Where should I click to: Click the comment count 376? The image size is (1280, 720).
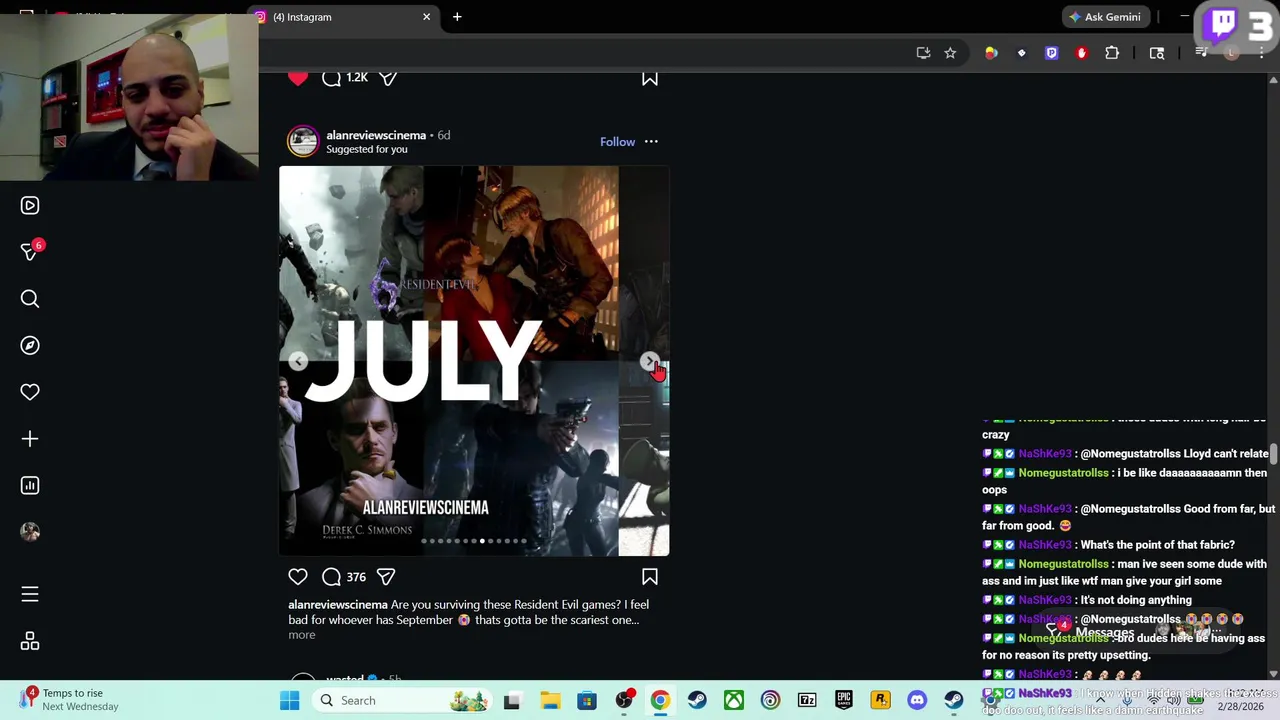[x=356, y=577]
